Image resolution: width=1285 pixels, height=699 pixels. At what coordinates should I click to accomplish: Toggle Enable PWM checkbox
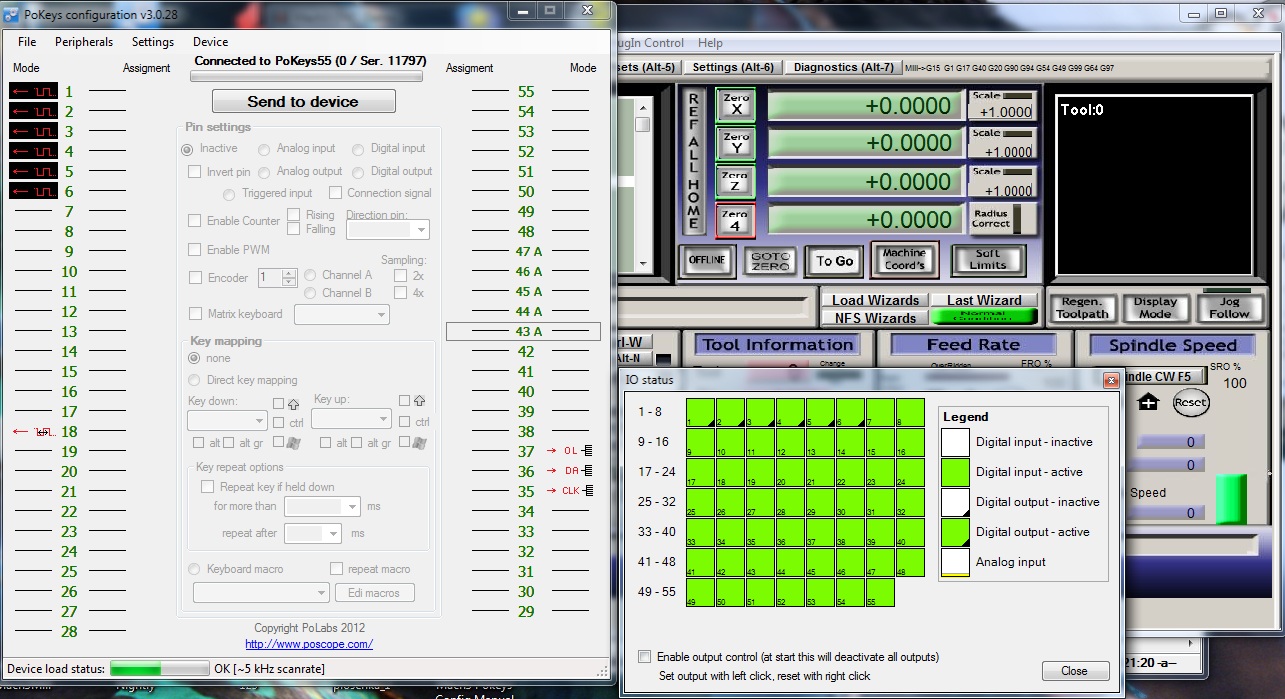tap(195, 250)
